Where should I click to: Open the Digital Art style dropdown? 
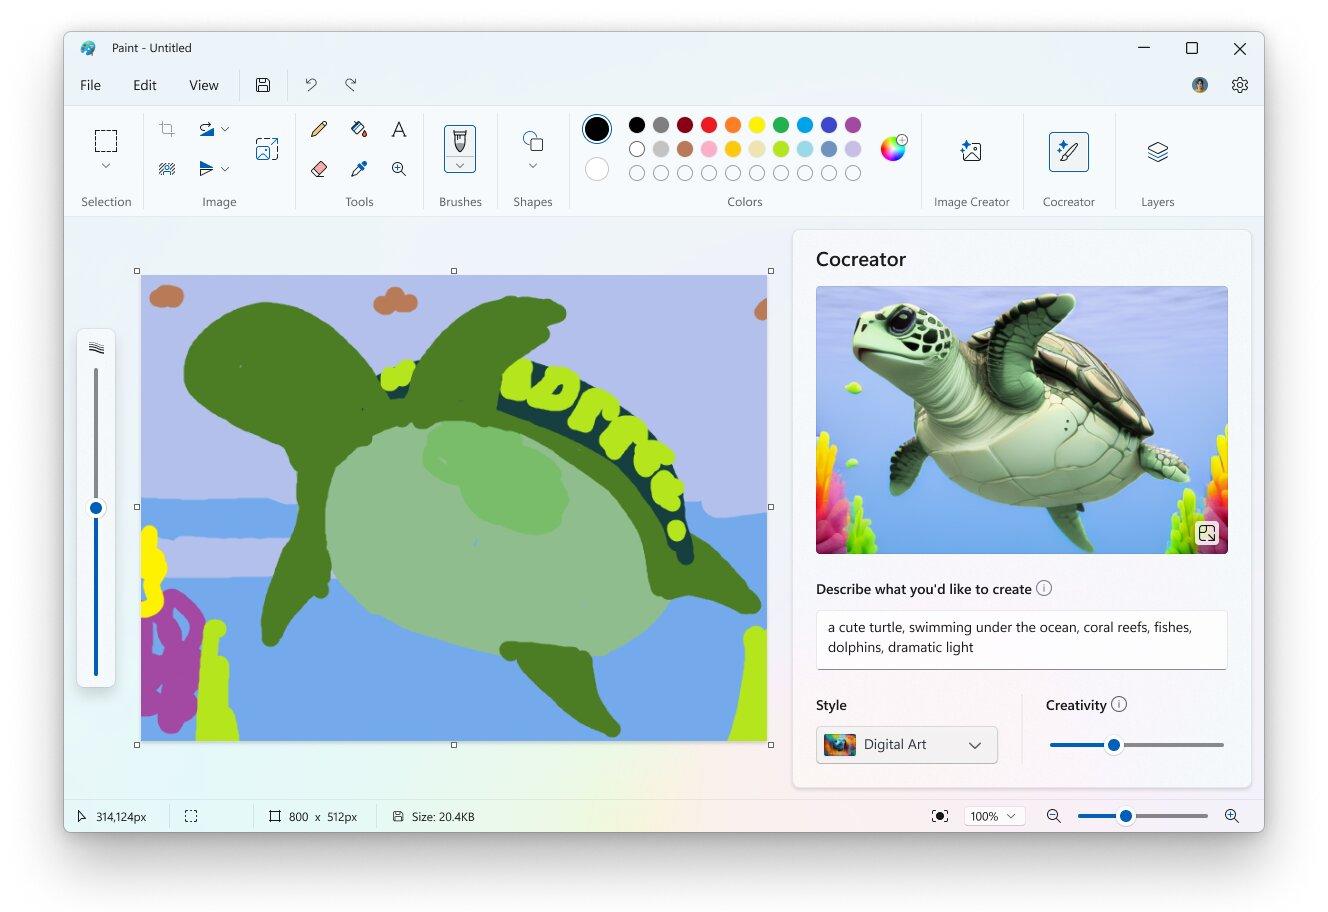[x=907, y=745]
